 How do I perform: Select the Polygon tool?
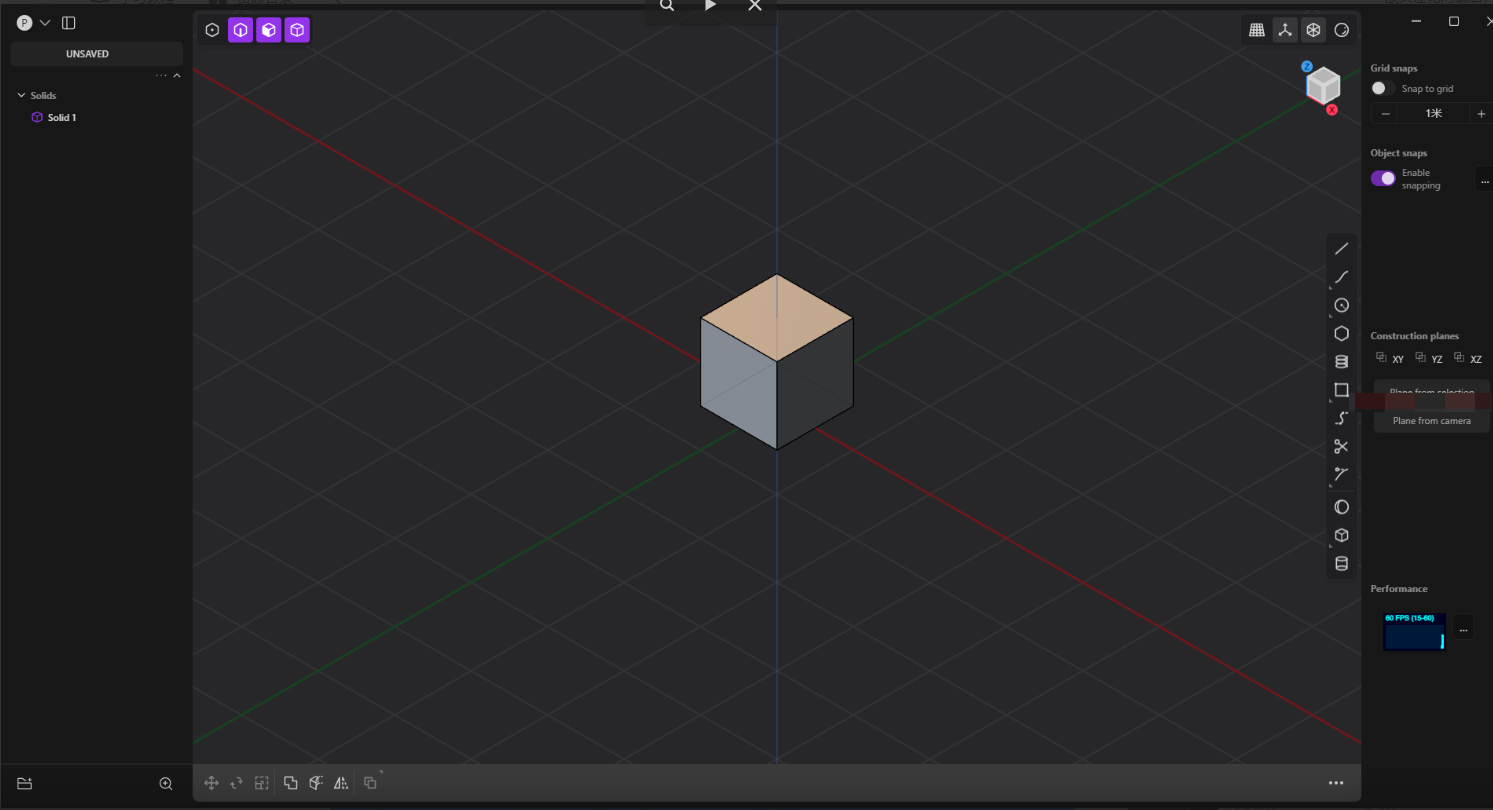1342,333
